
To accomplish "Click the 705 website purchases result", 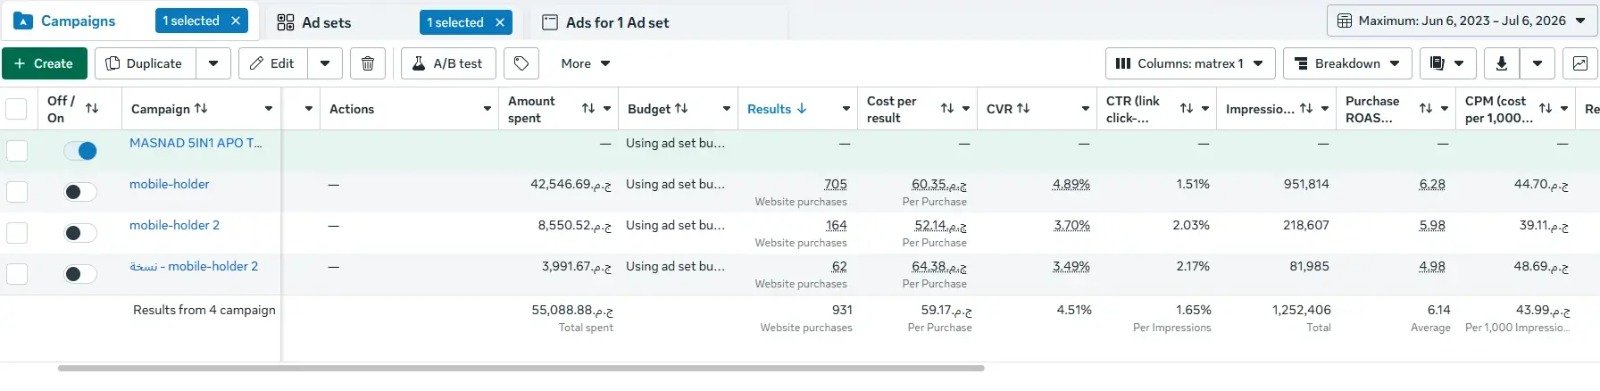I will coord(835,184).
